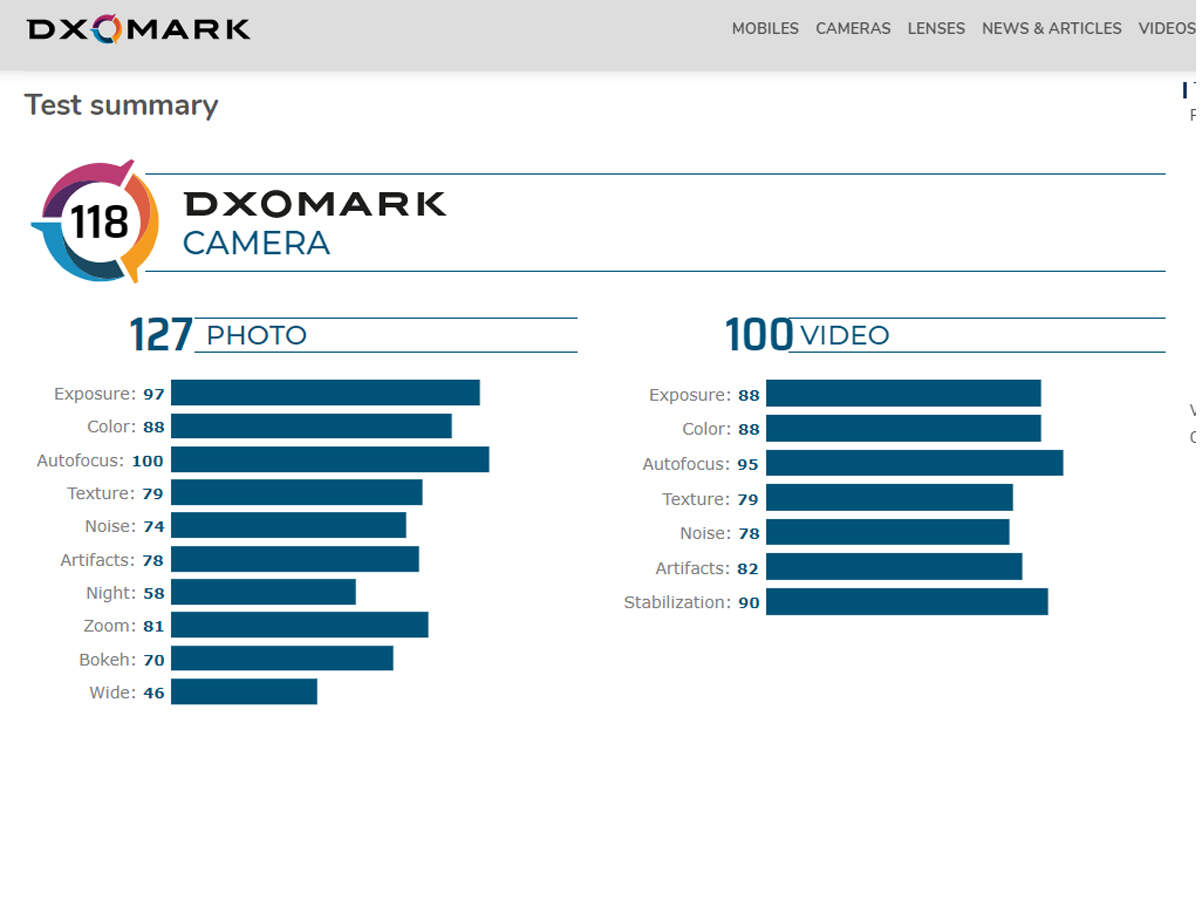Go to the LENSES section
The width and height of the screenshot is (1200, 900).
pos(936,29)
